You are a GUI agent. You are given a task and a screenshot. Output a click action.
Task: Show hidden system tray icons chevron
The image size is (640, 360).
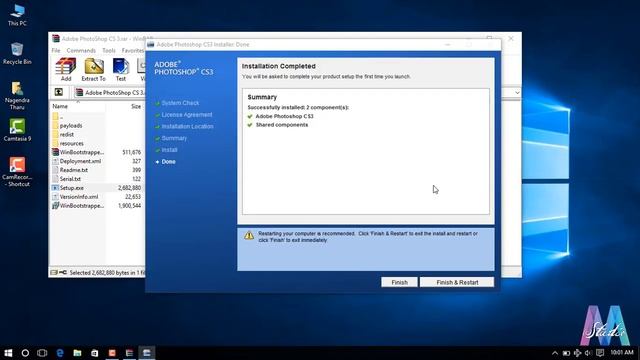click(555, 353)
